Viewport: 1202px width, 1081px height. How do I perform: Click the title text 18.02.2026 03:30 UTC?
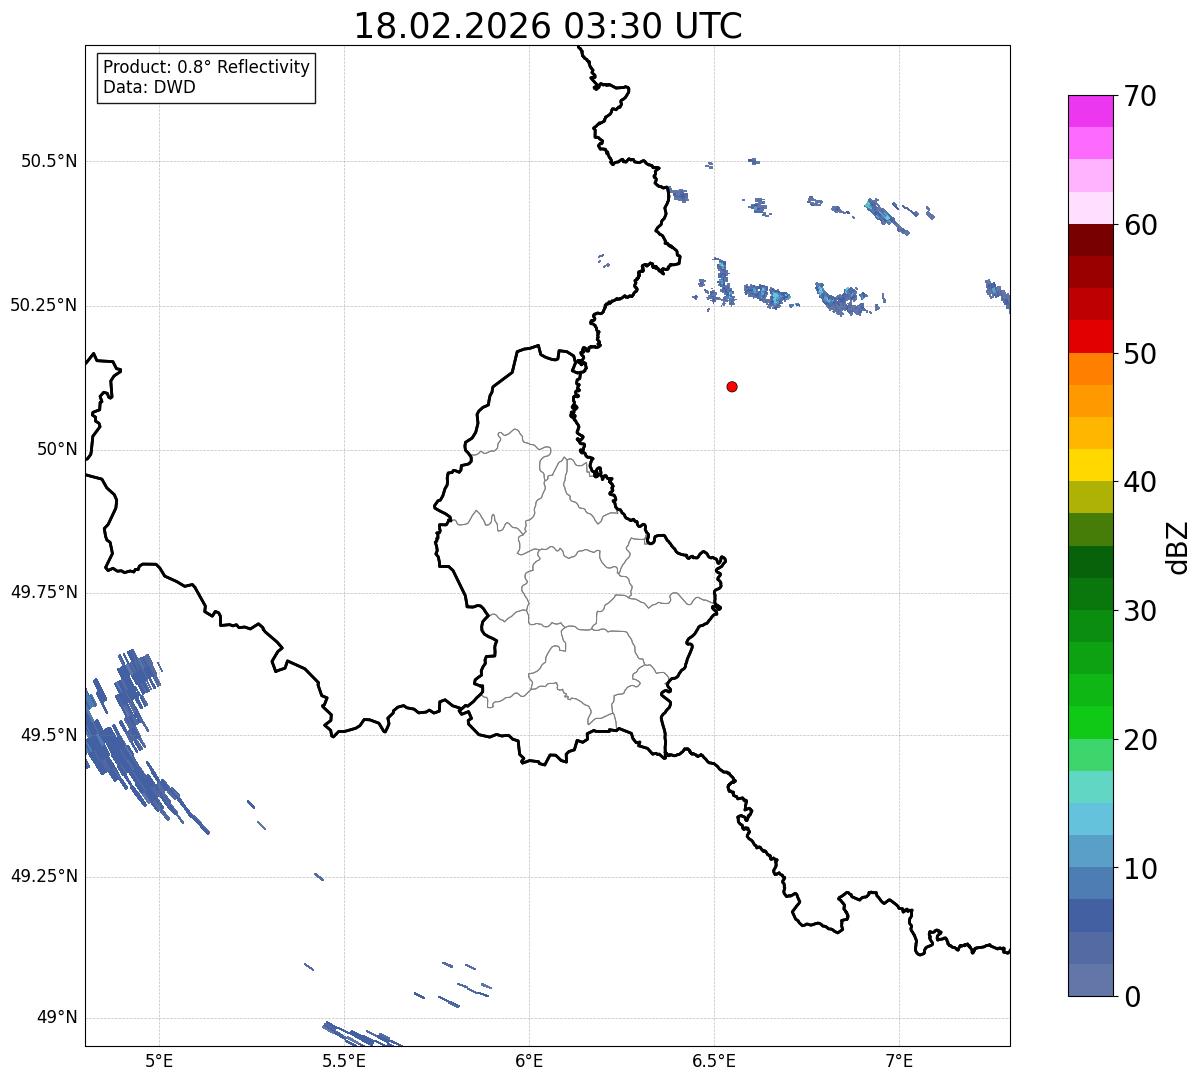pos(548,26)
